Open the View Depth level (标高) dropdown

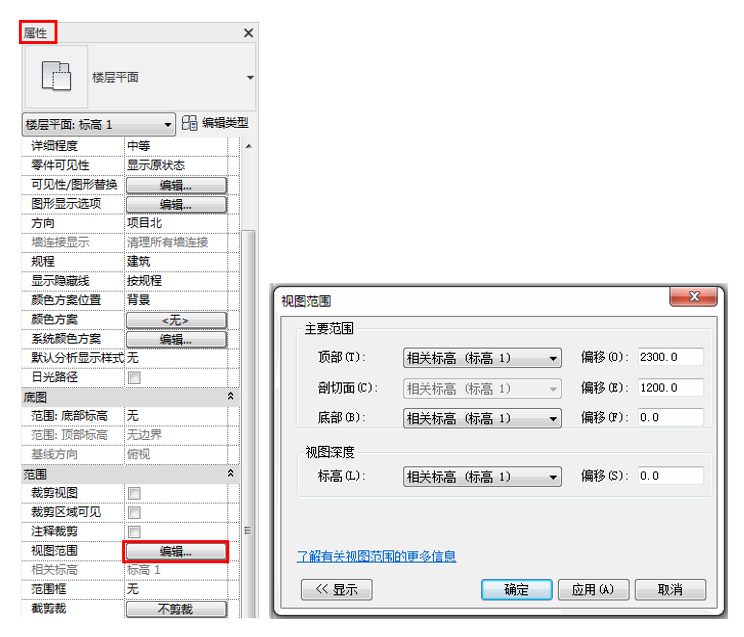point(553,477)
